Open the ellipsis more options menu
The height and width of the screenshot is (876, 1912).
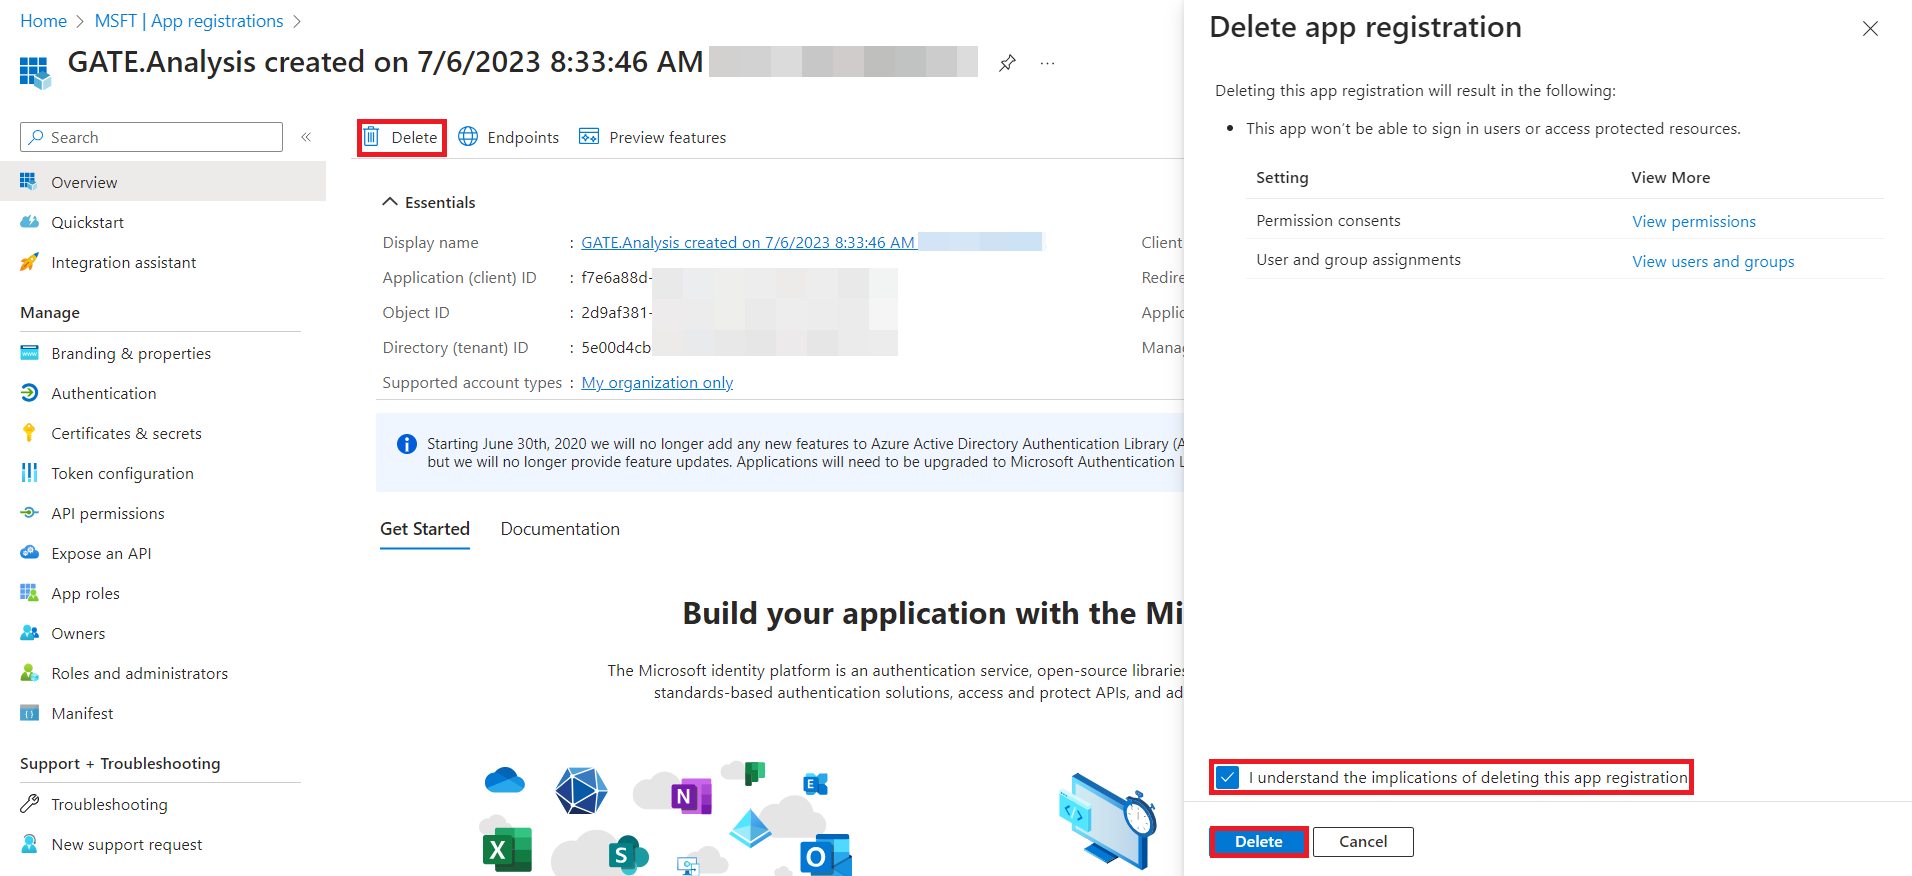point(1047,63)
